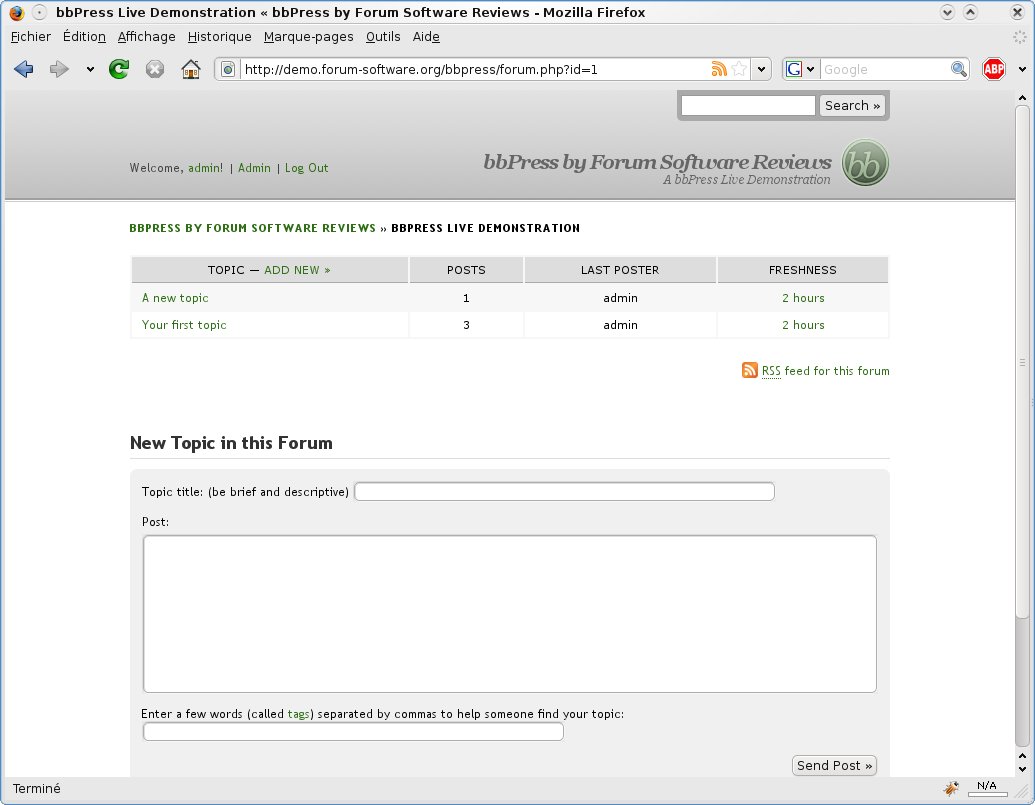Click last poster 'admin' in A new topic row
Image resolution: width=1035 pixels, height=805 pixels.
(620, 298)
